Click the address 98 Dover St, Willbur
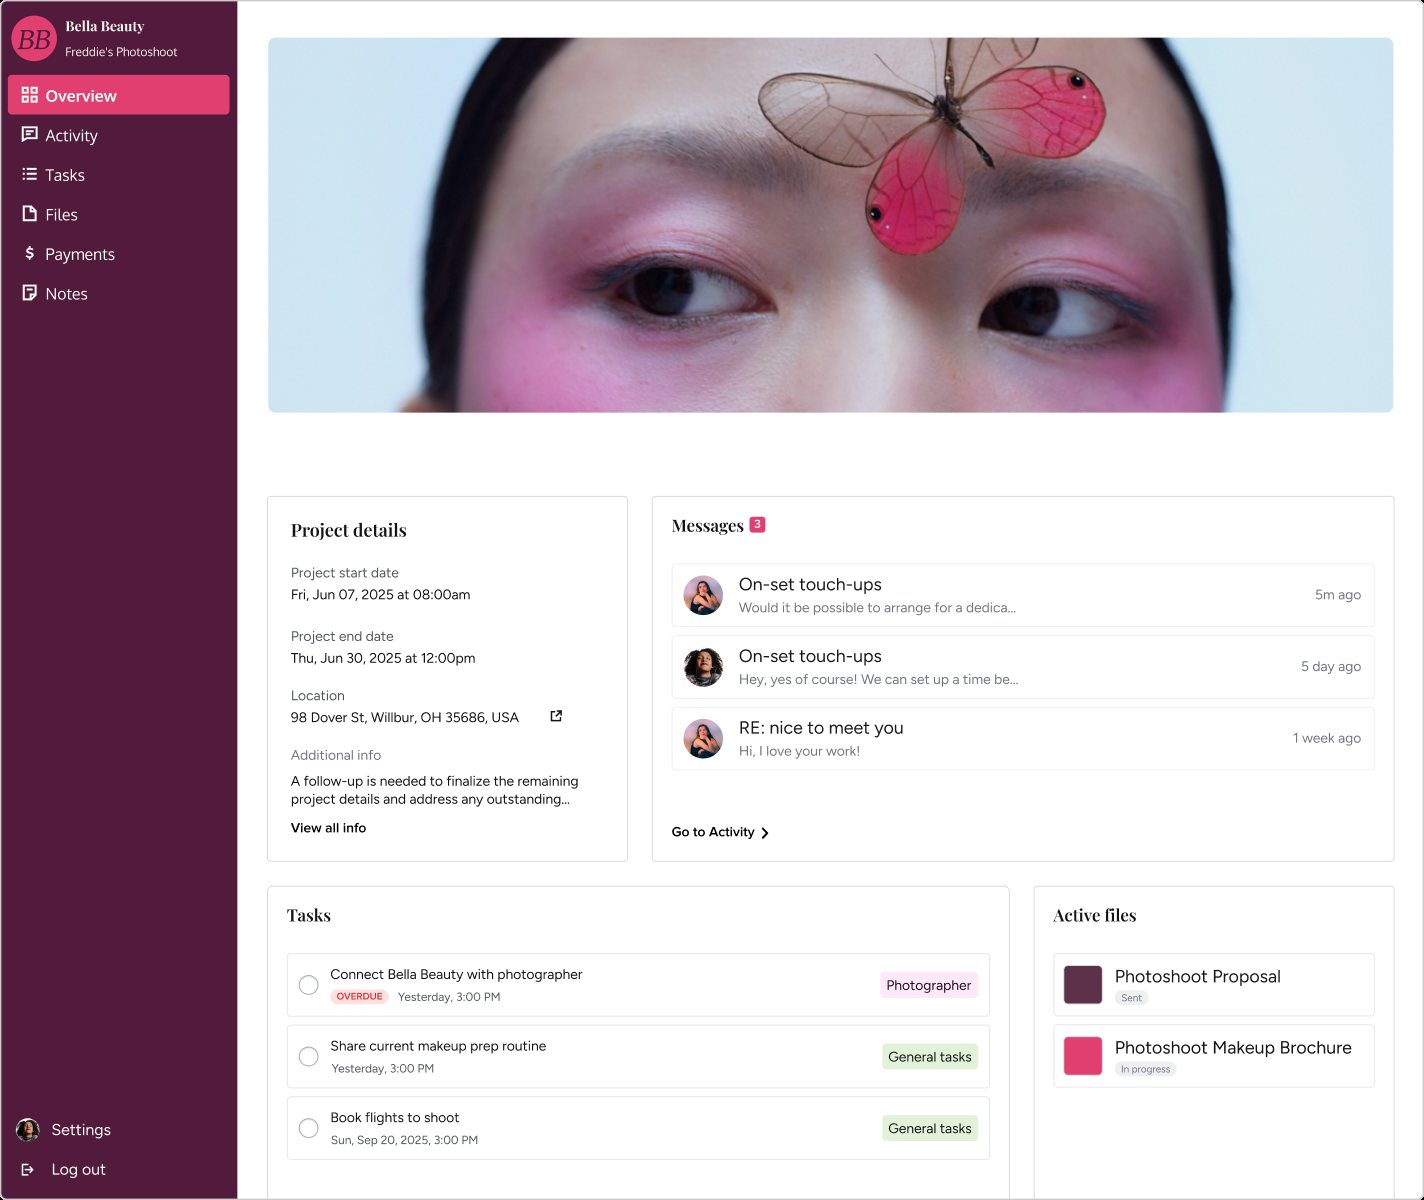 click(x=405, y=717)
